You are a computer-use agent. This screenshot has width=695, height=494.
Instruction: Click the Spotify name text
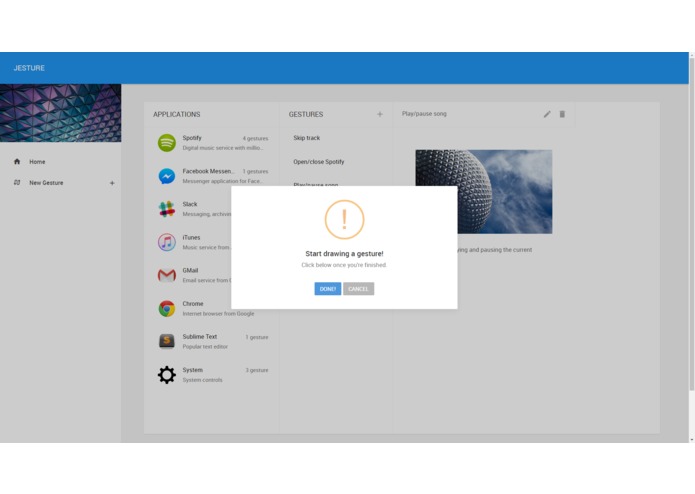(192, 138)
